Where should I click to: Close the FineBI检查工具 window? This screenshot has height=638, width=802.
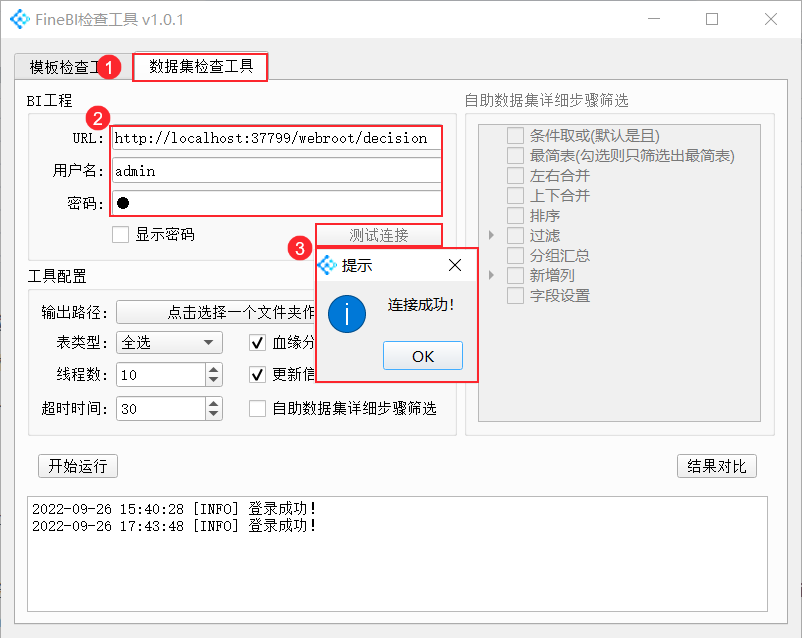tap(771, 19)
